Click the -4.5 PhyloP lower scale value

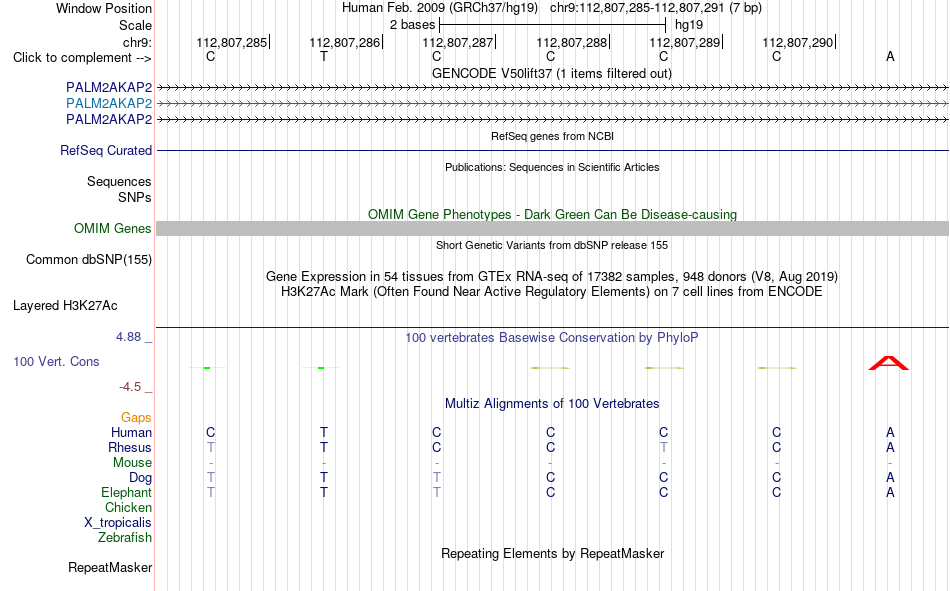tap(130, 387)
